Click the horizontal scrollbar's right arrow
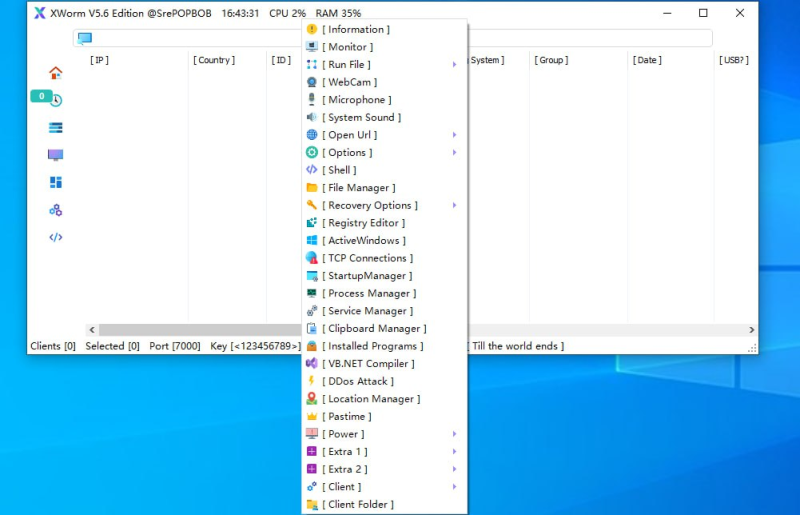 (752, 330)
